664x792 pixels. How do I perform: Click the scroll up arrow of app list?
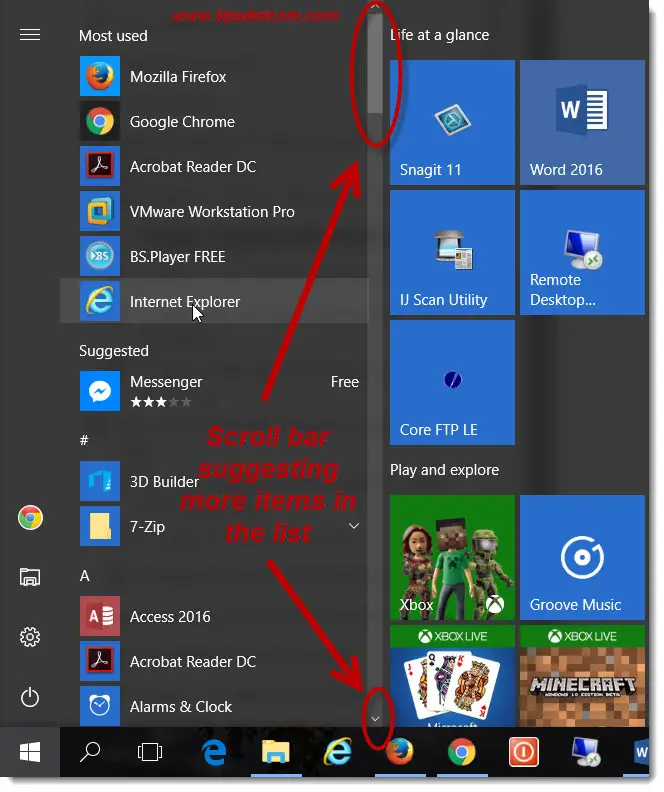point(375,7)
